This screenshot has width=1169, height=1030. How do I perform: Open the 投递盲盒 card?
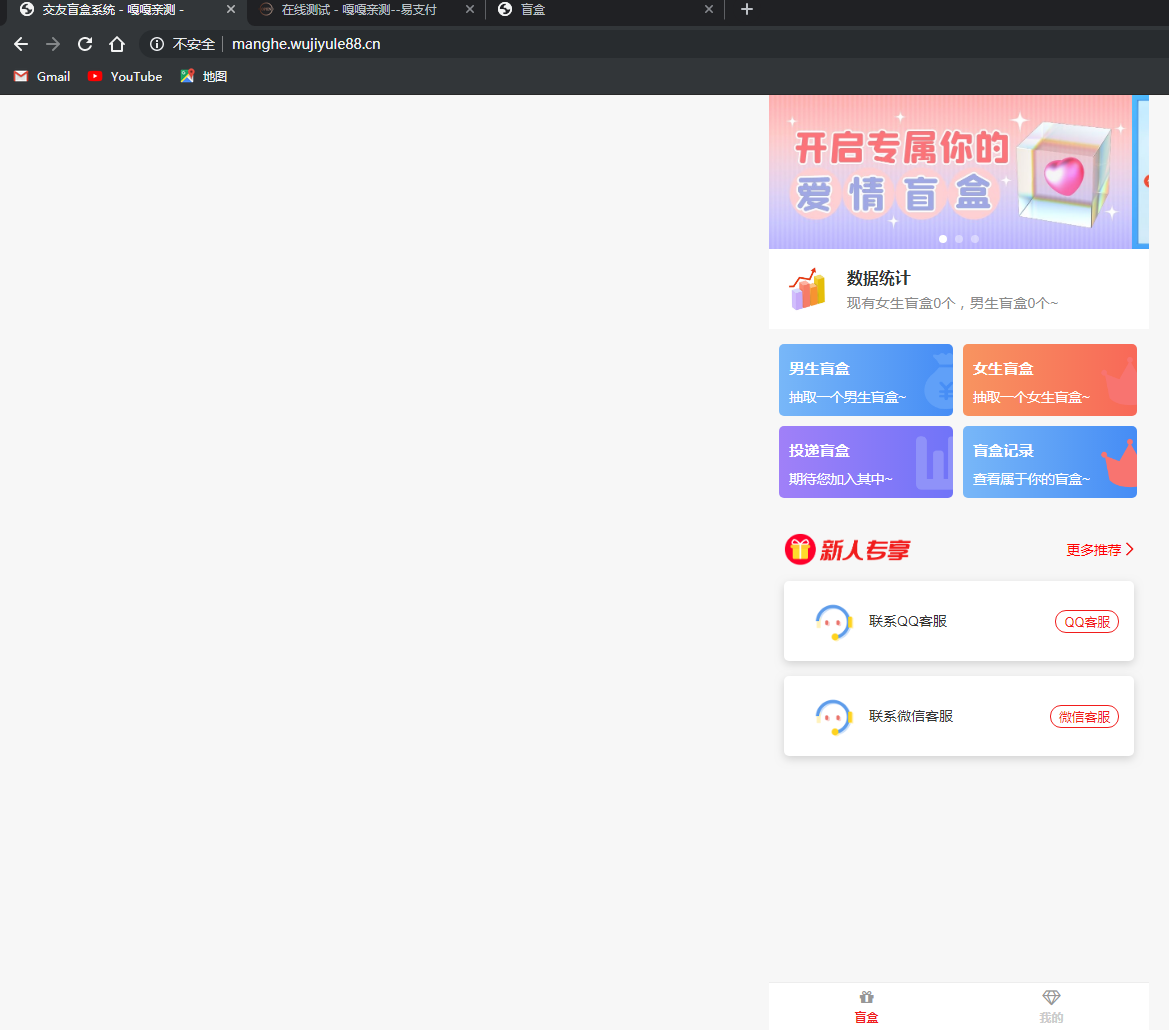point(865,462)
